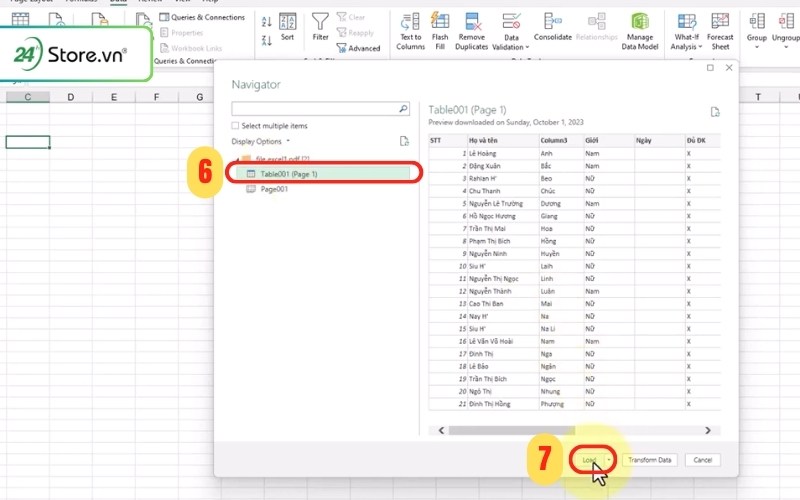The height and width of the screenshot is (500, 800).
Task: Click the Group outline icon
Action: [x=757, y=21]
